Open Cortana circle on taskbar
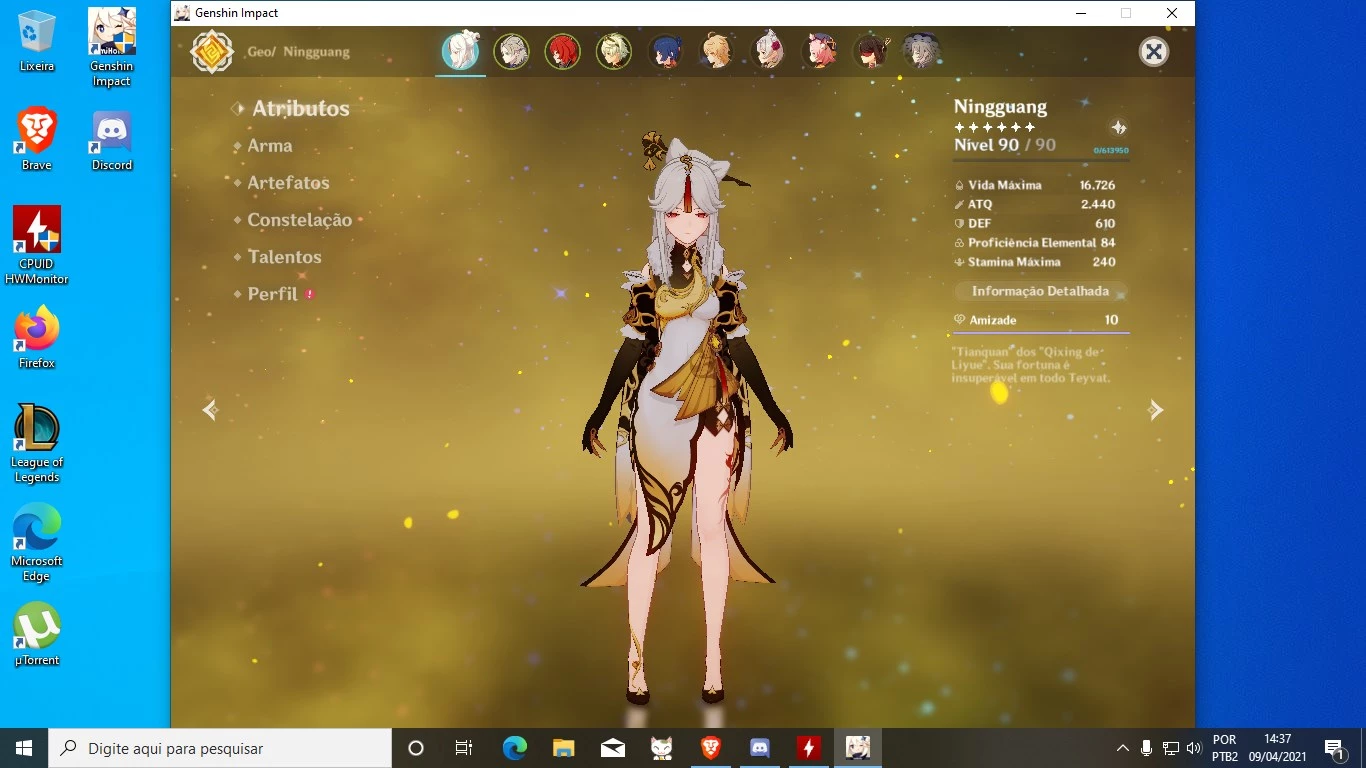This screenshot has width=1366, height=768. (x=416, y=748)
